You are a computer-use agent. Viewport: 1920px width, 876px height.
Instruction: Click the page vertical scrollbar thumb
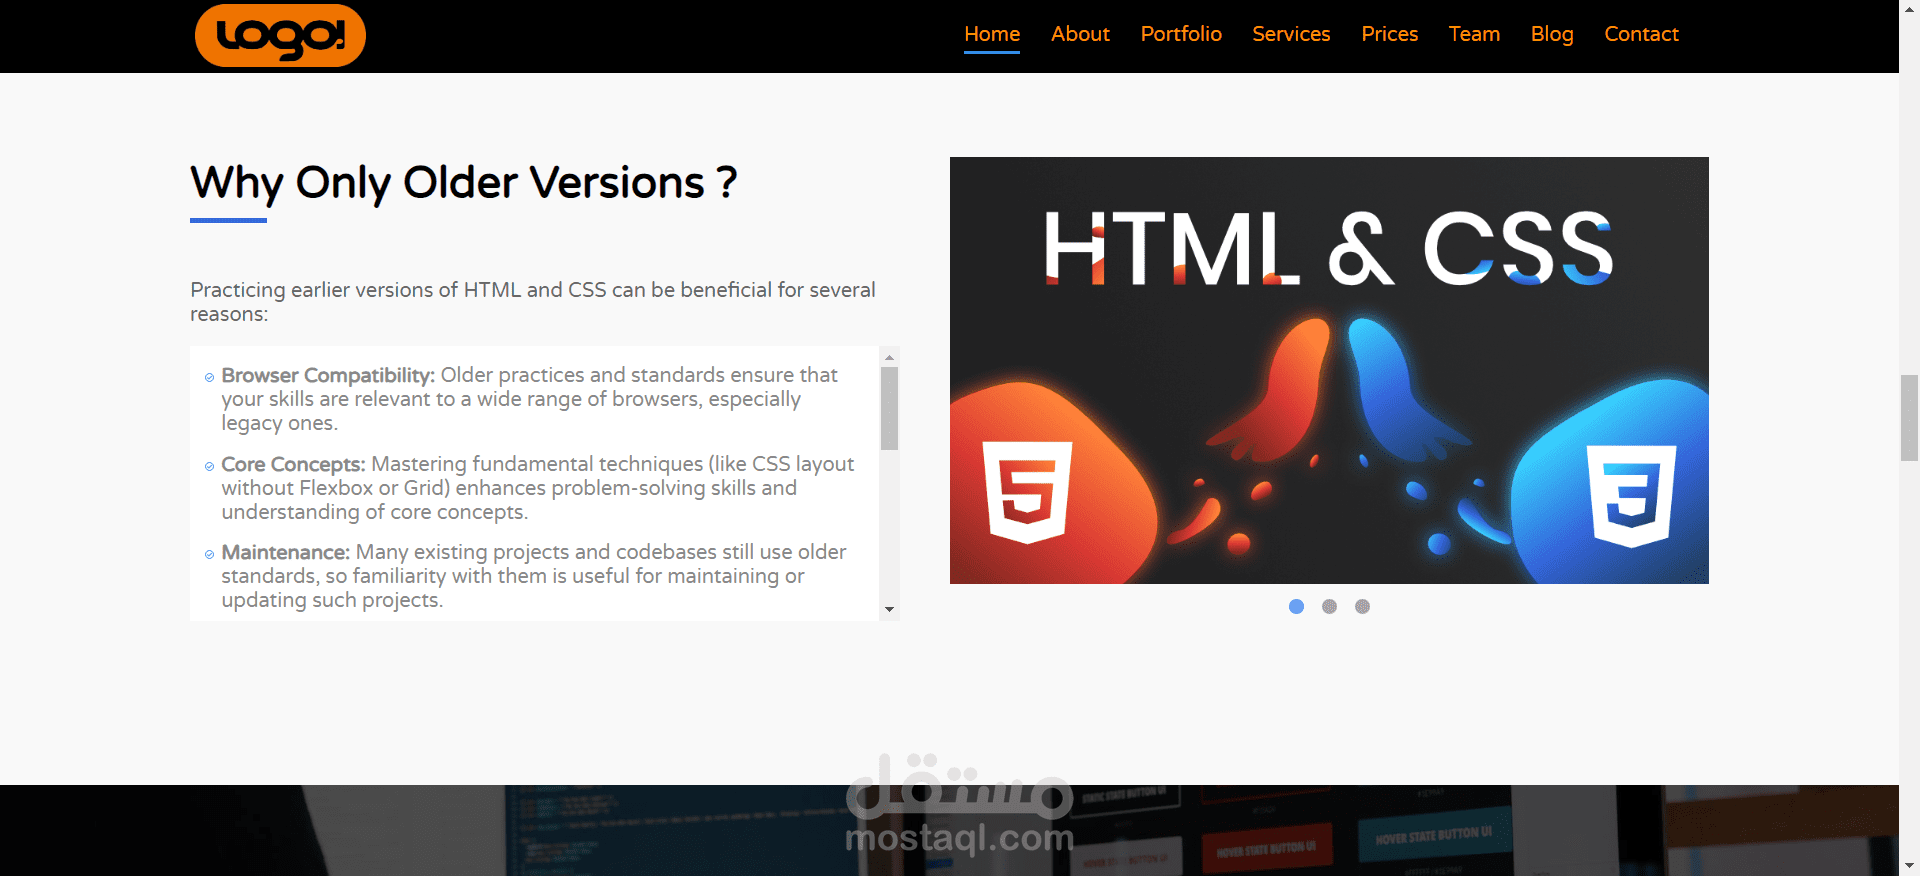point(1909,417)
